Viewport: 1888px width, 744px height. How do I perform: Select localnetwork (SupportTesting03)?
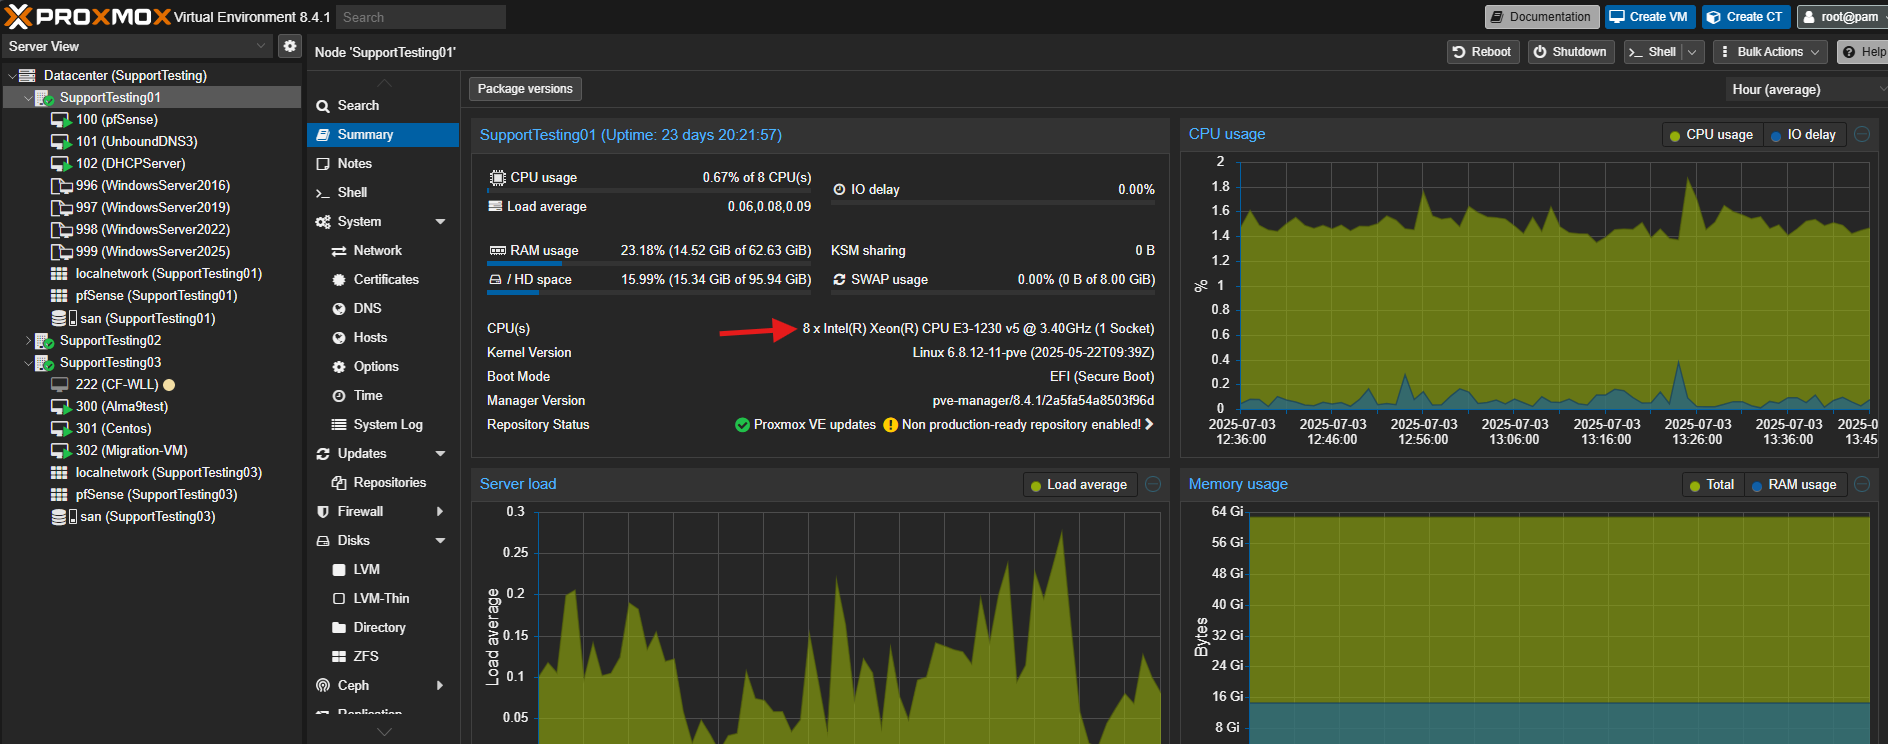pos(168,472)
